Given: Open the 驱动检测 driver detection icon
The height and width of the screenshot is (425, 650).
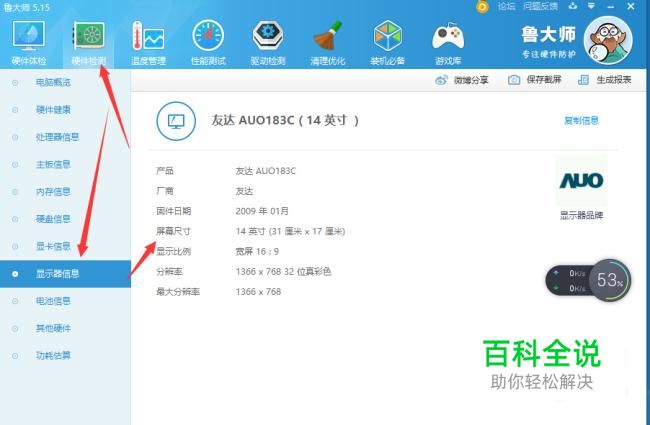Looking at the screenshot, I should pos(268,43).
